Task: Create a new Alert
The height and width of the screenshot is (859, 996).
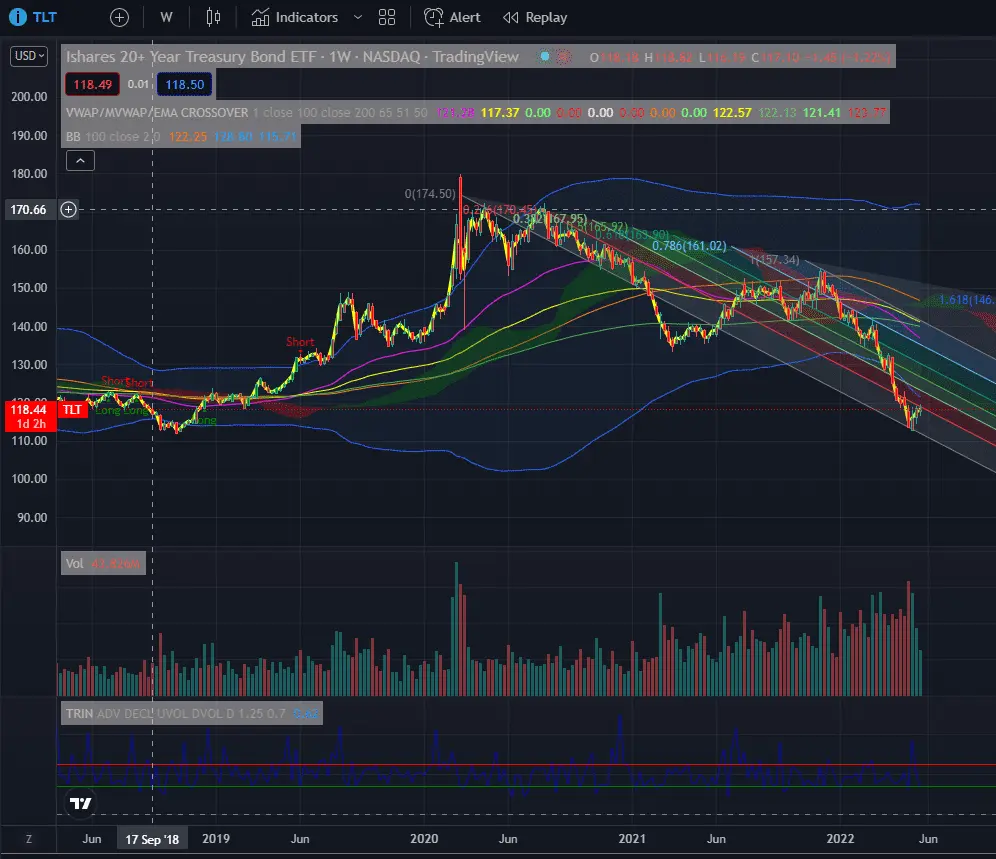Action: (452, 17)
